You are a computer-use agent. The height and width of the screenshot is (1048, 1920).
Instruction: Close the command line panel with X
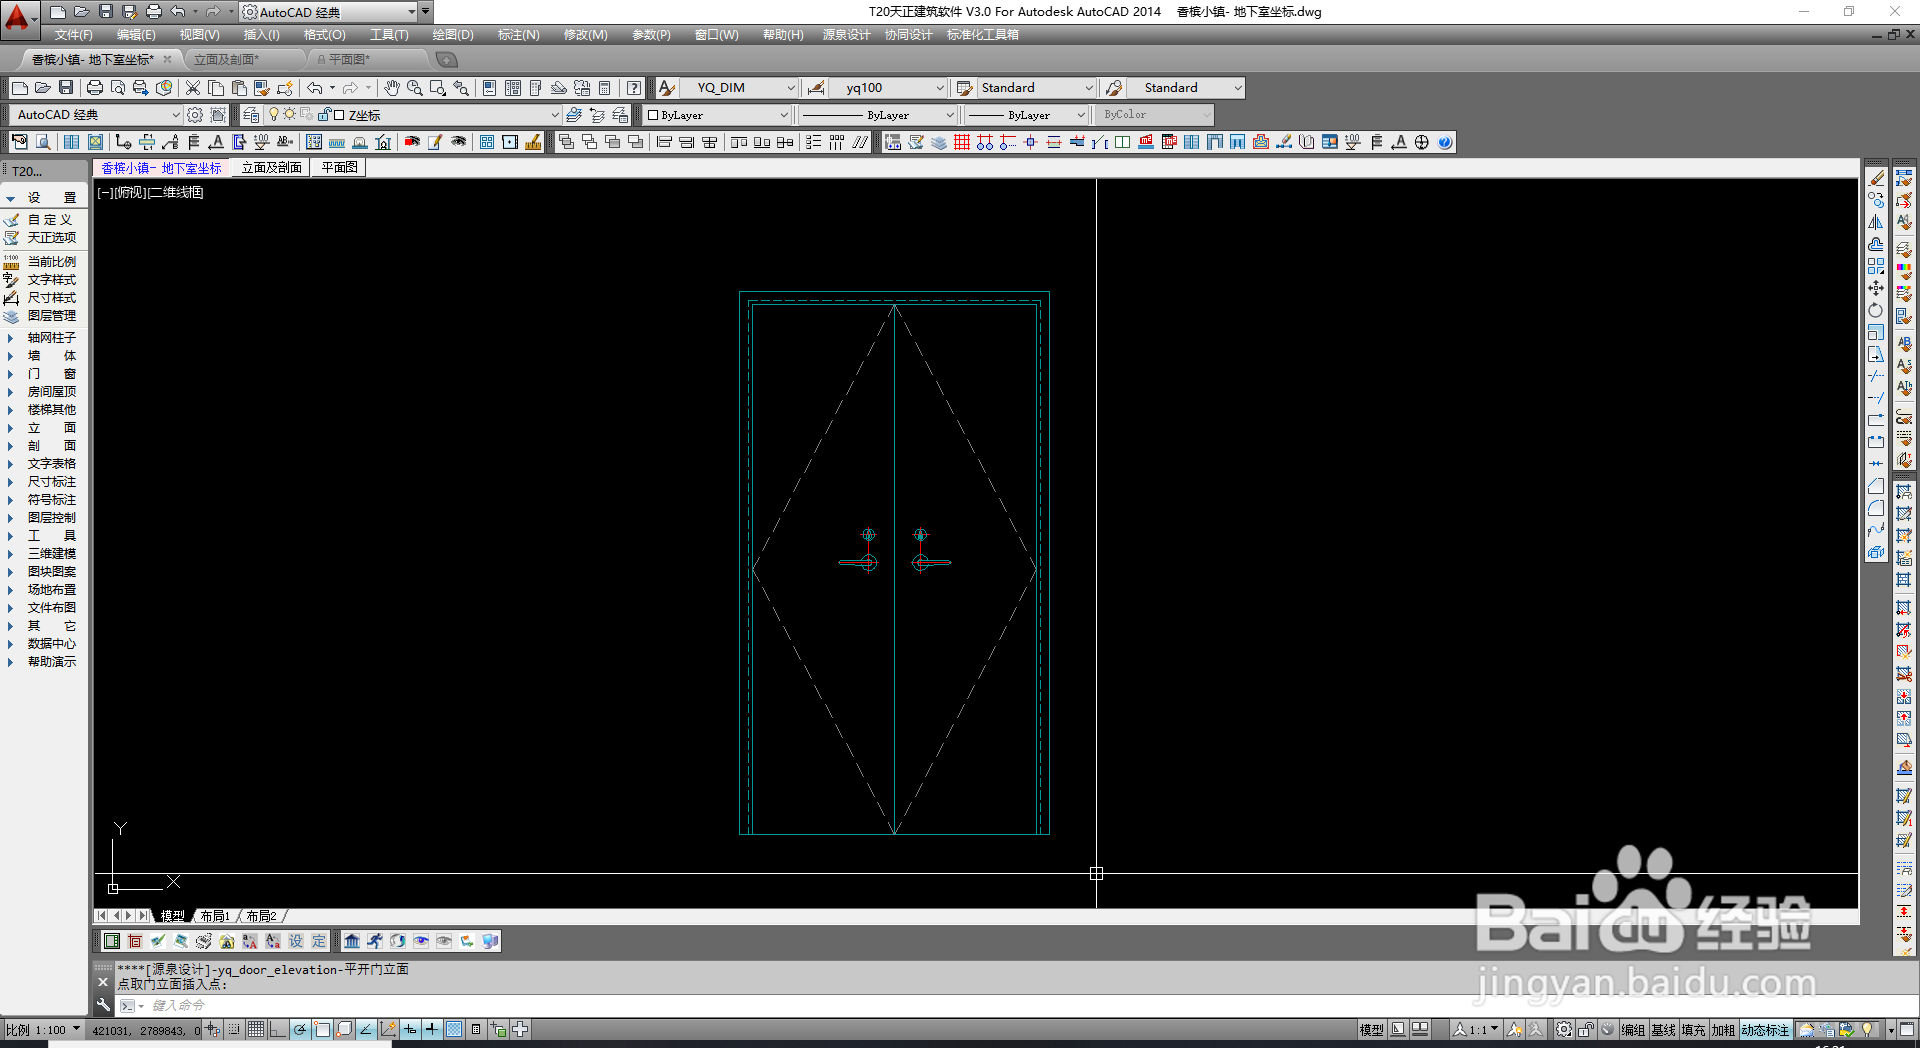click(x=102, y=983)
